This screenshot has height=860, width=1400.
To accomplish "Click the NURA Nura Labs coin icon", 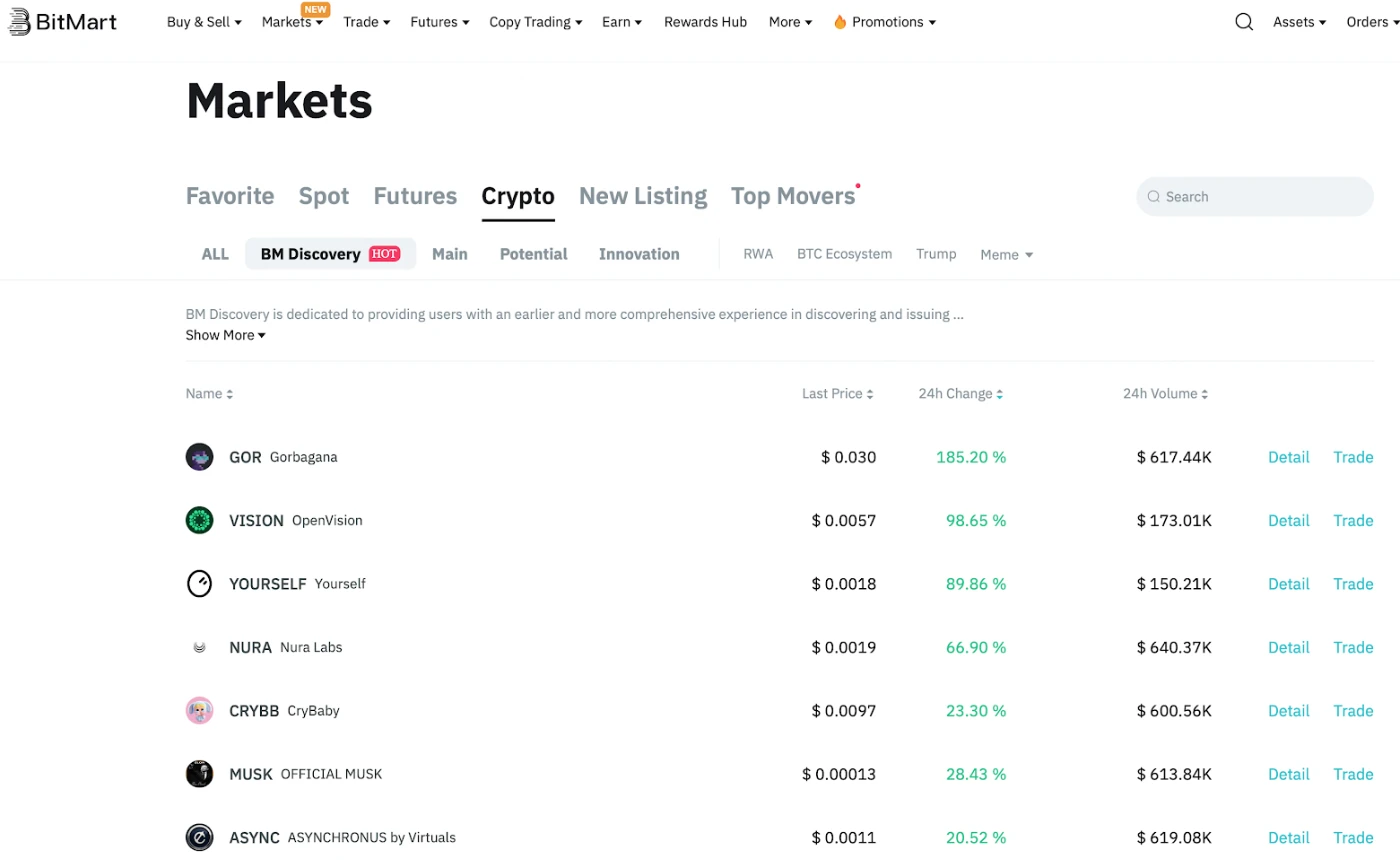I will pos(199,647).
